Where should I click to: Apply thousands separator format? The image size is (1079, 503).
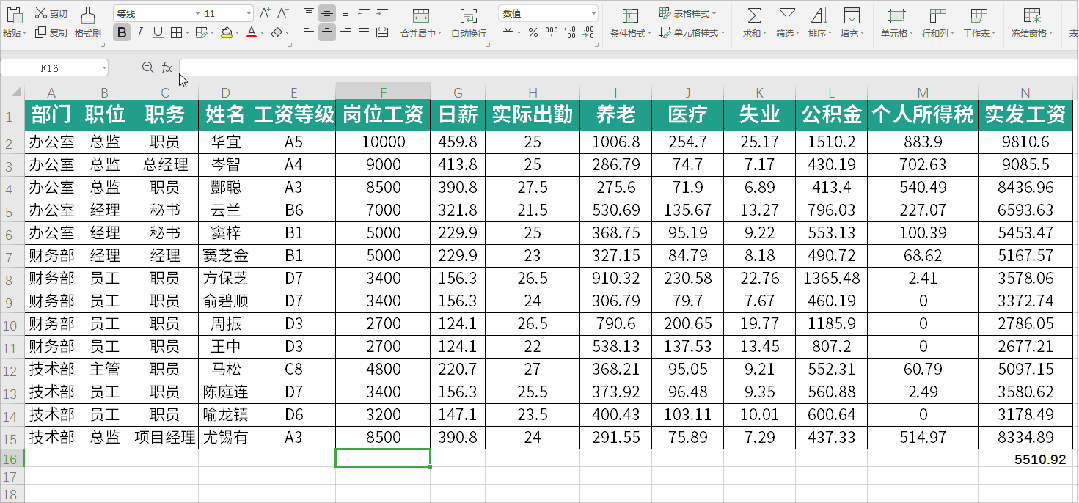pos(551,32)
